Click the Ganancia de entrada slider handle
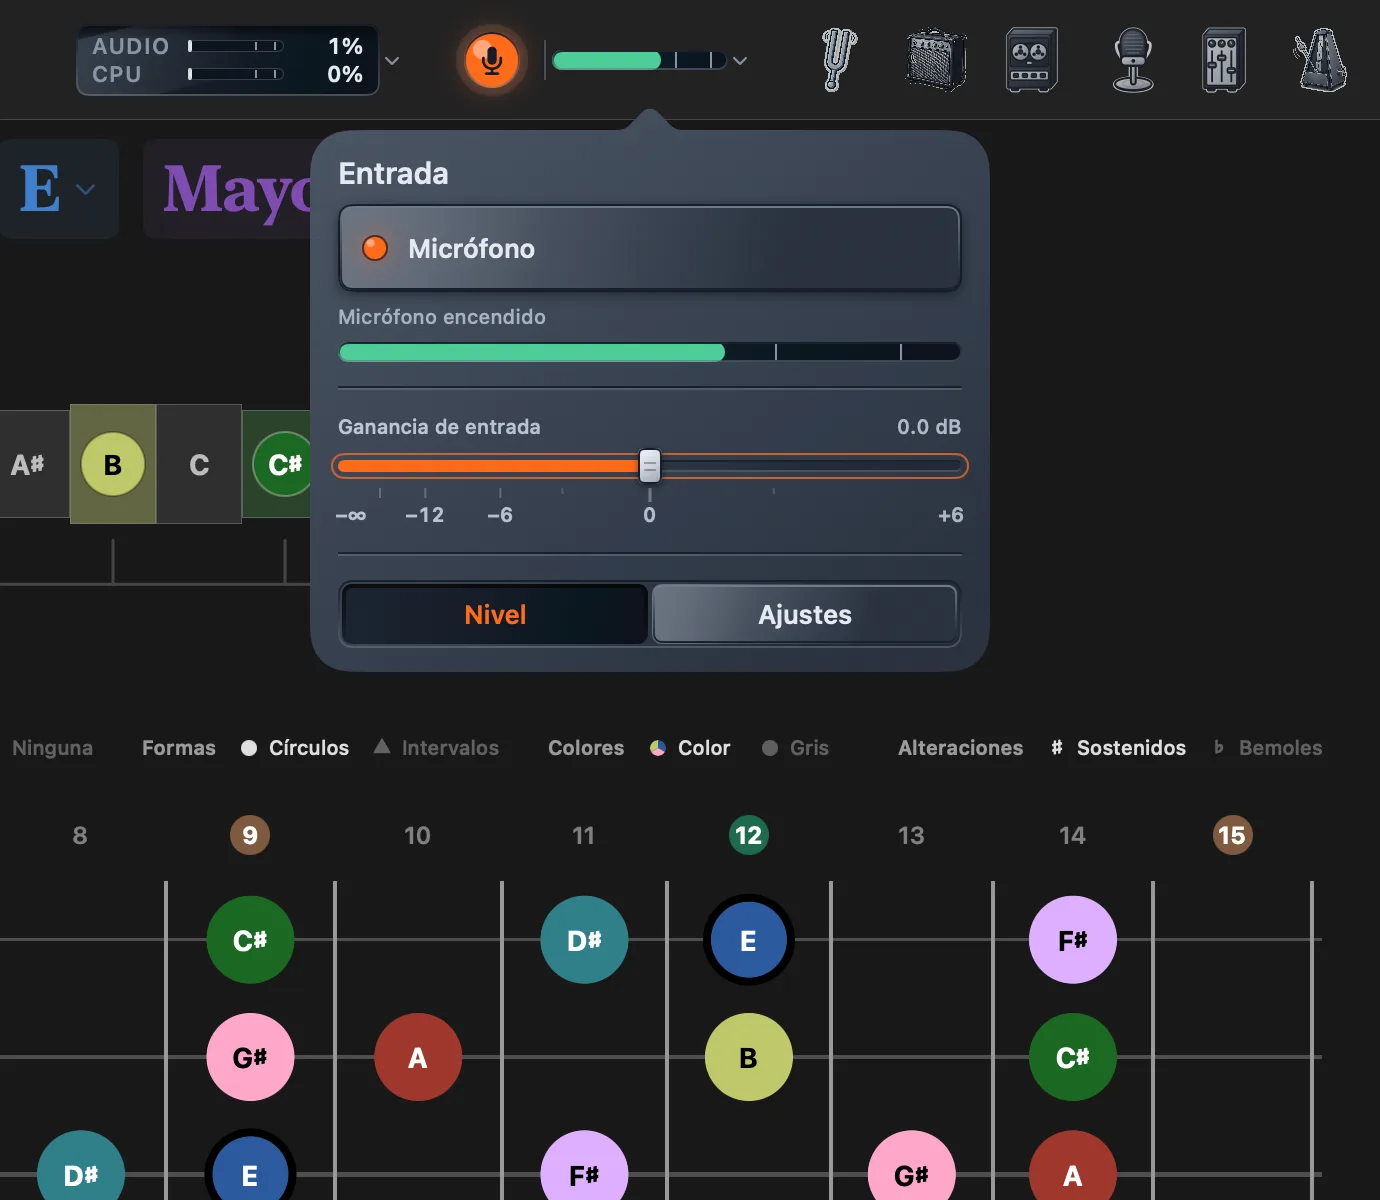The image size is (1380, 1200). [650, 465]
